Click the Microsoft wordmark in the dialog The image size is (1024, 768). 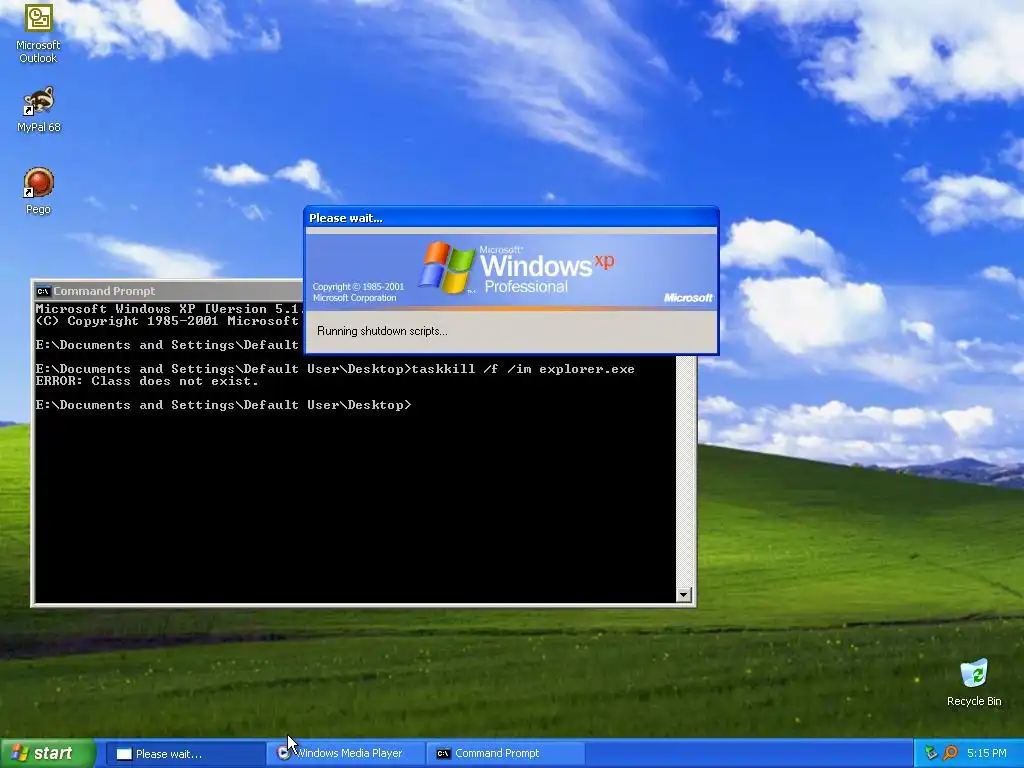688,298
